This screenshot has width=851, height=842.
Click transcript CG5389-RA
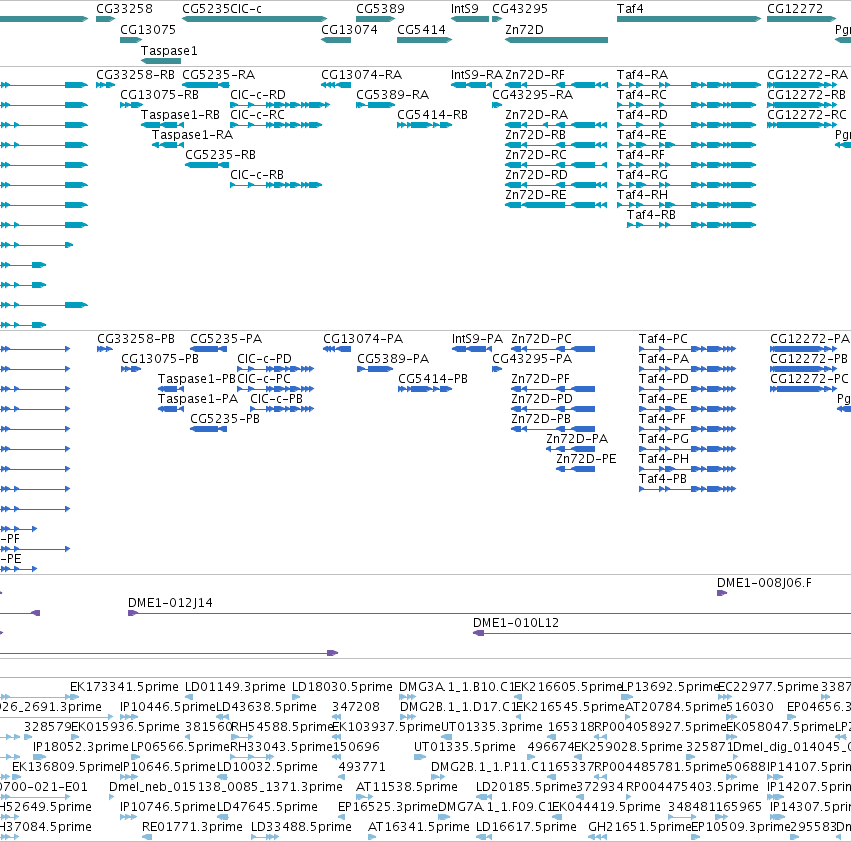tap(392, 94)
